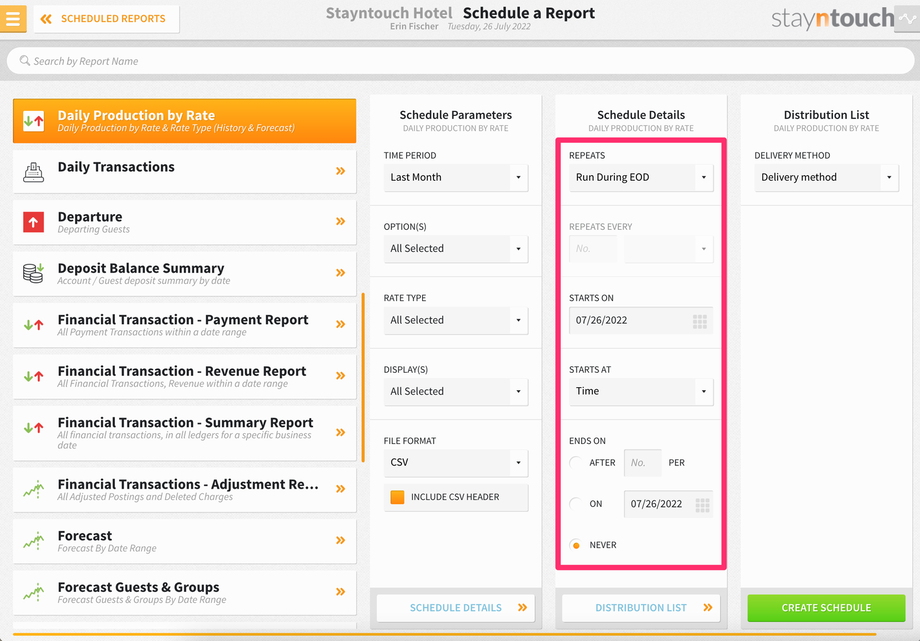This screenshot has width=920, height=641.
Task: Click chevron on Payment Report row
Action: (340, 324)
